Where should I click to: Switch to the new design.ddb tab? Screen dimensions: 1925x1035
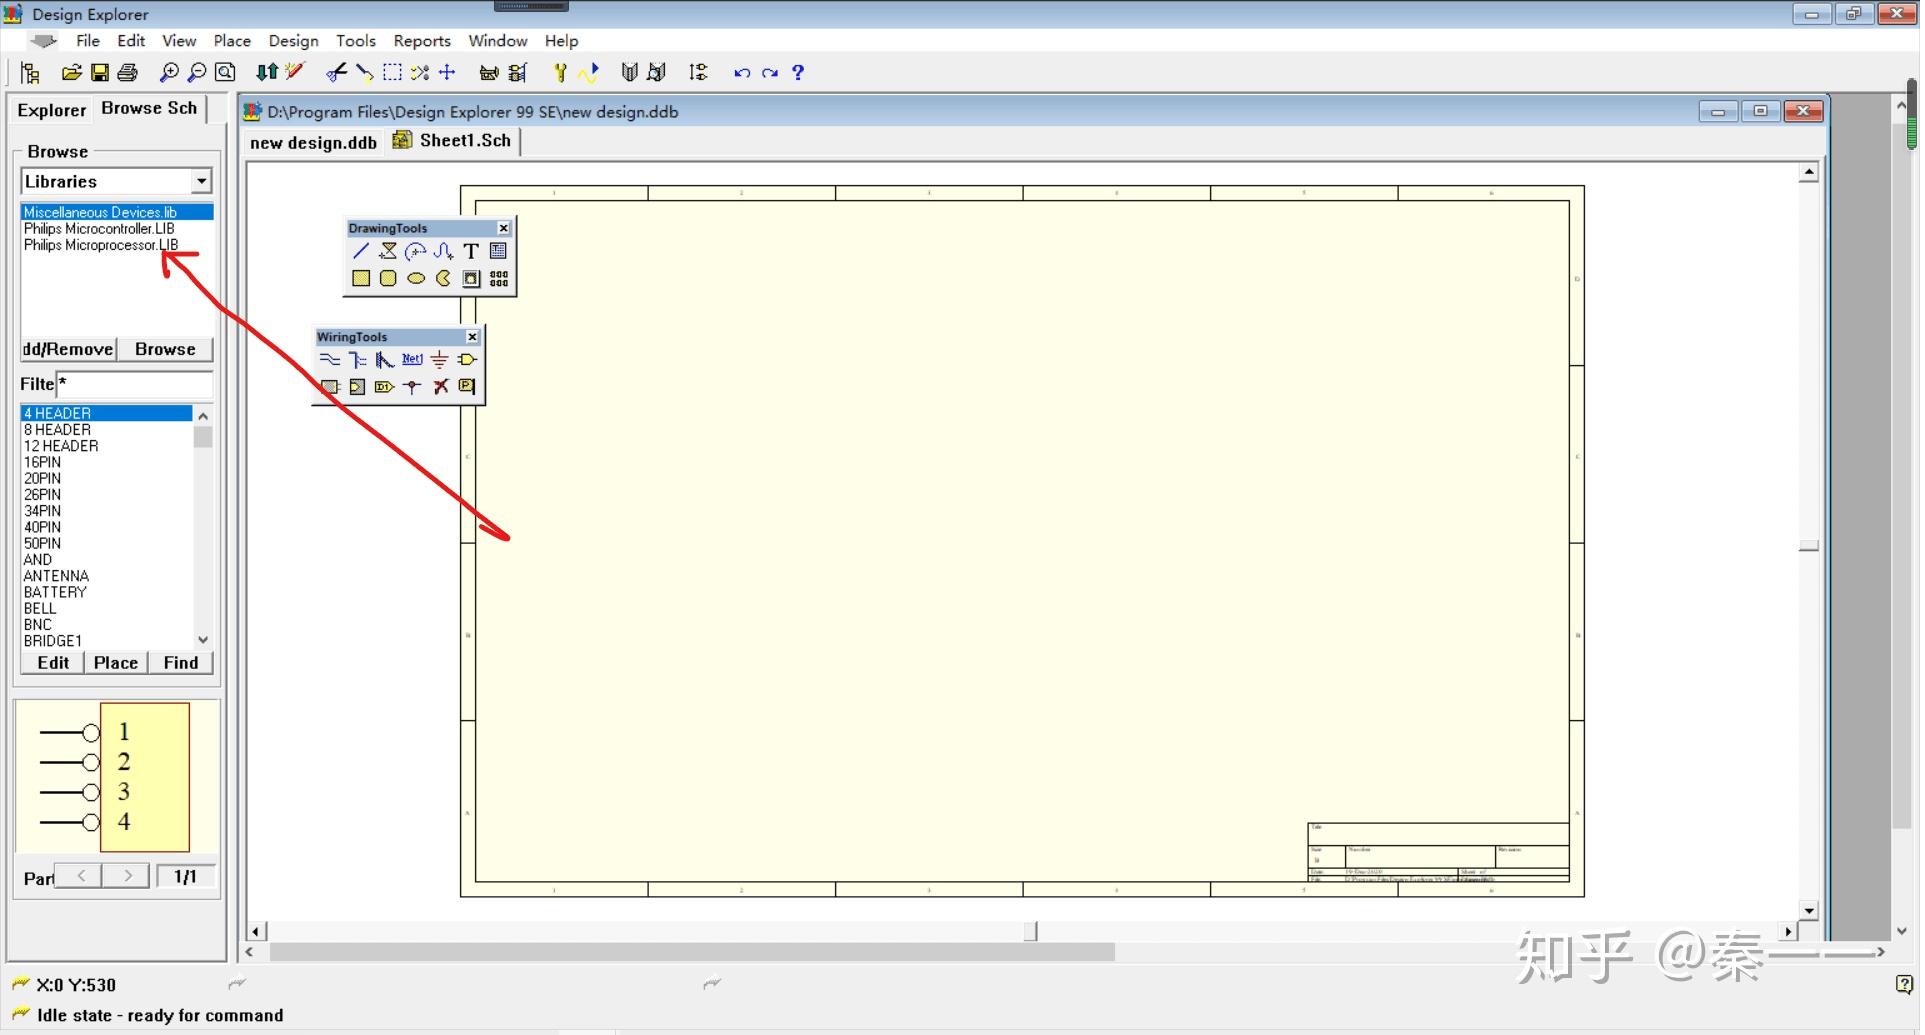click(x=313, y=143)
